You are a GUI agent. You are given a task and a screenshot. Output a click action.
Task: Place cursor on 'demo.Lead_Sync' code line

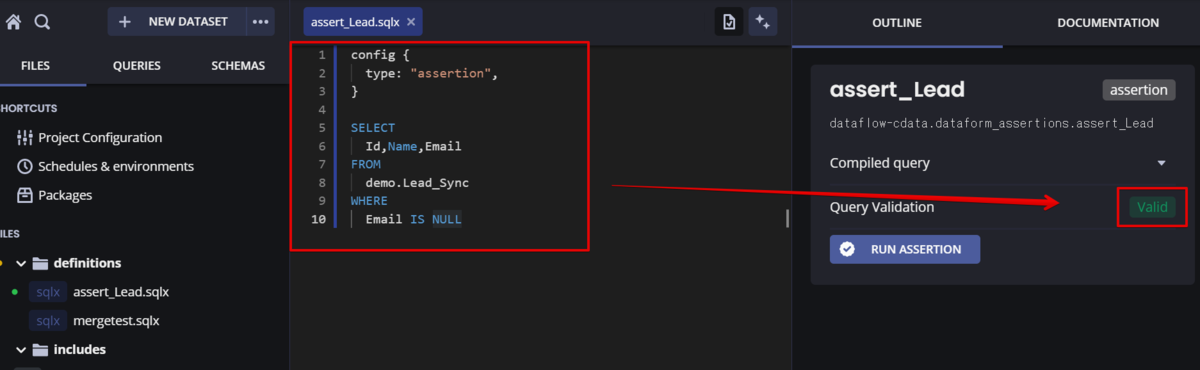tap(417, 183)
